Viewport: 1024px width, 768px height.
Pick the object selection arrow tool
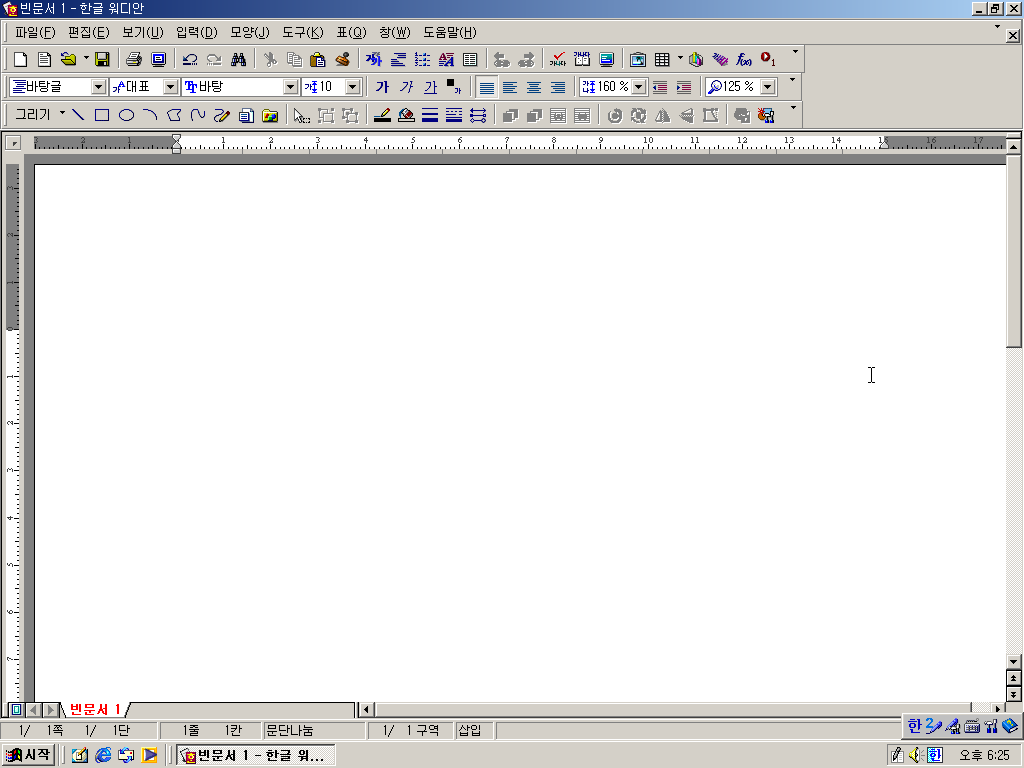pos(301,116)
